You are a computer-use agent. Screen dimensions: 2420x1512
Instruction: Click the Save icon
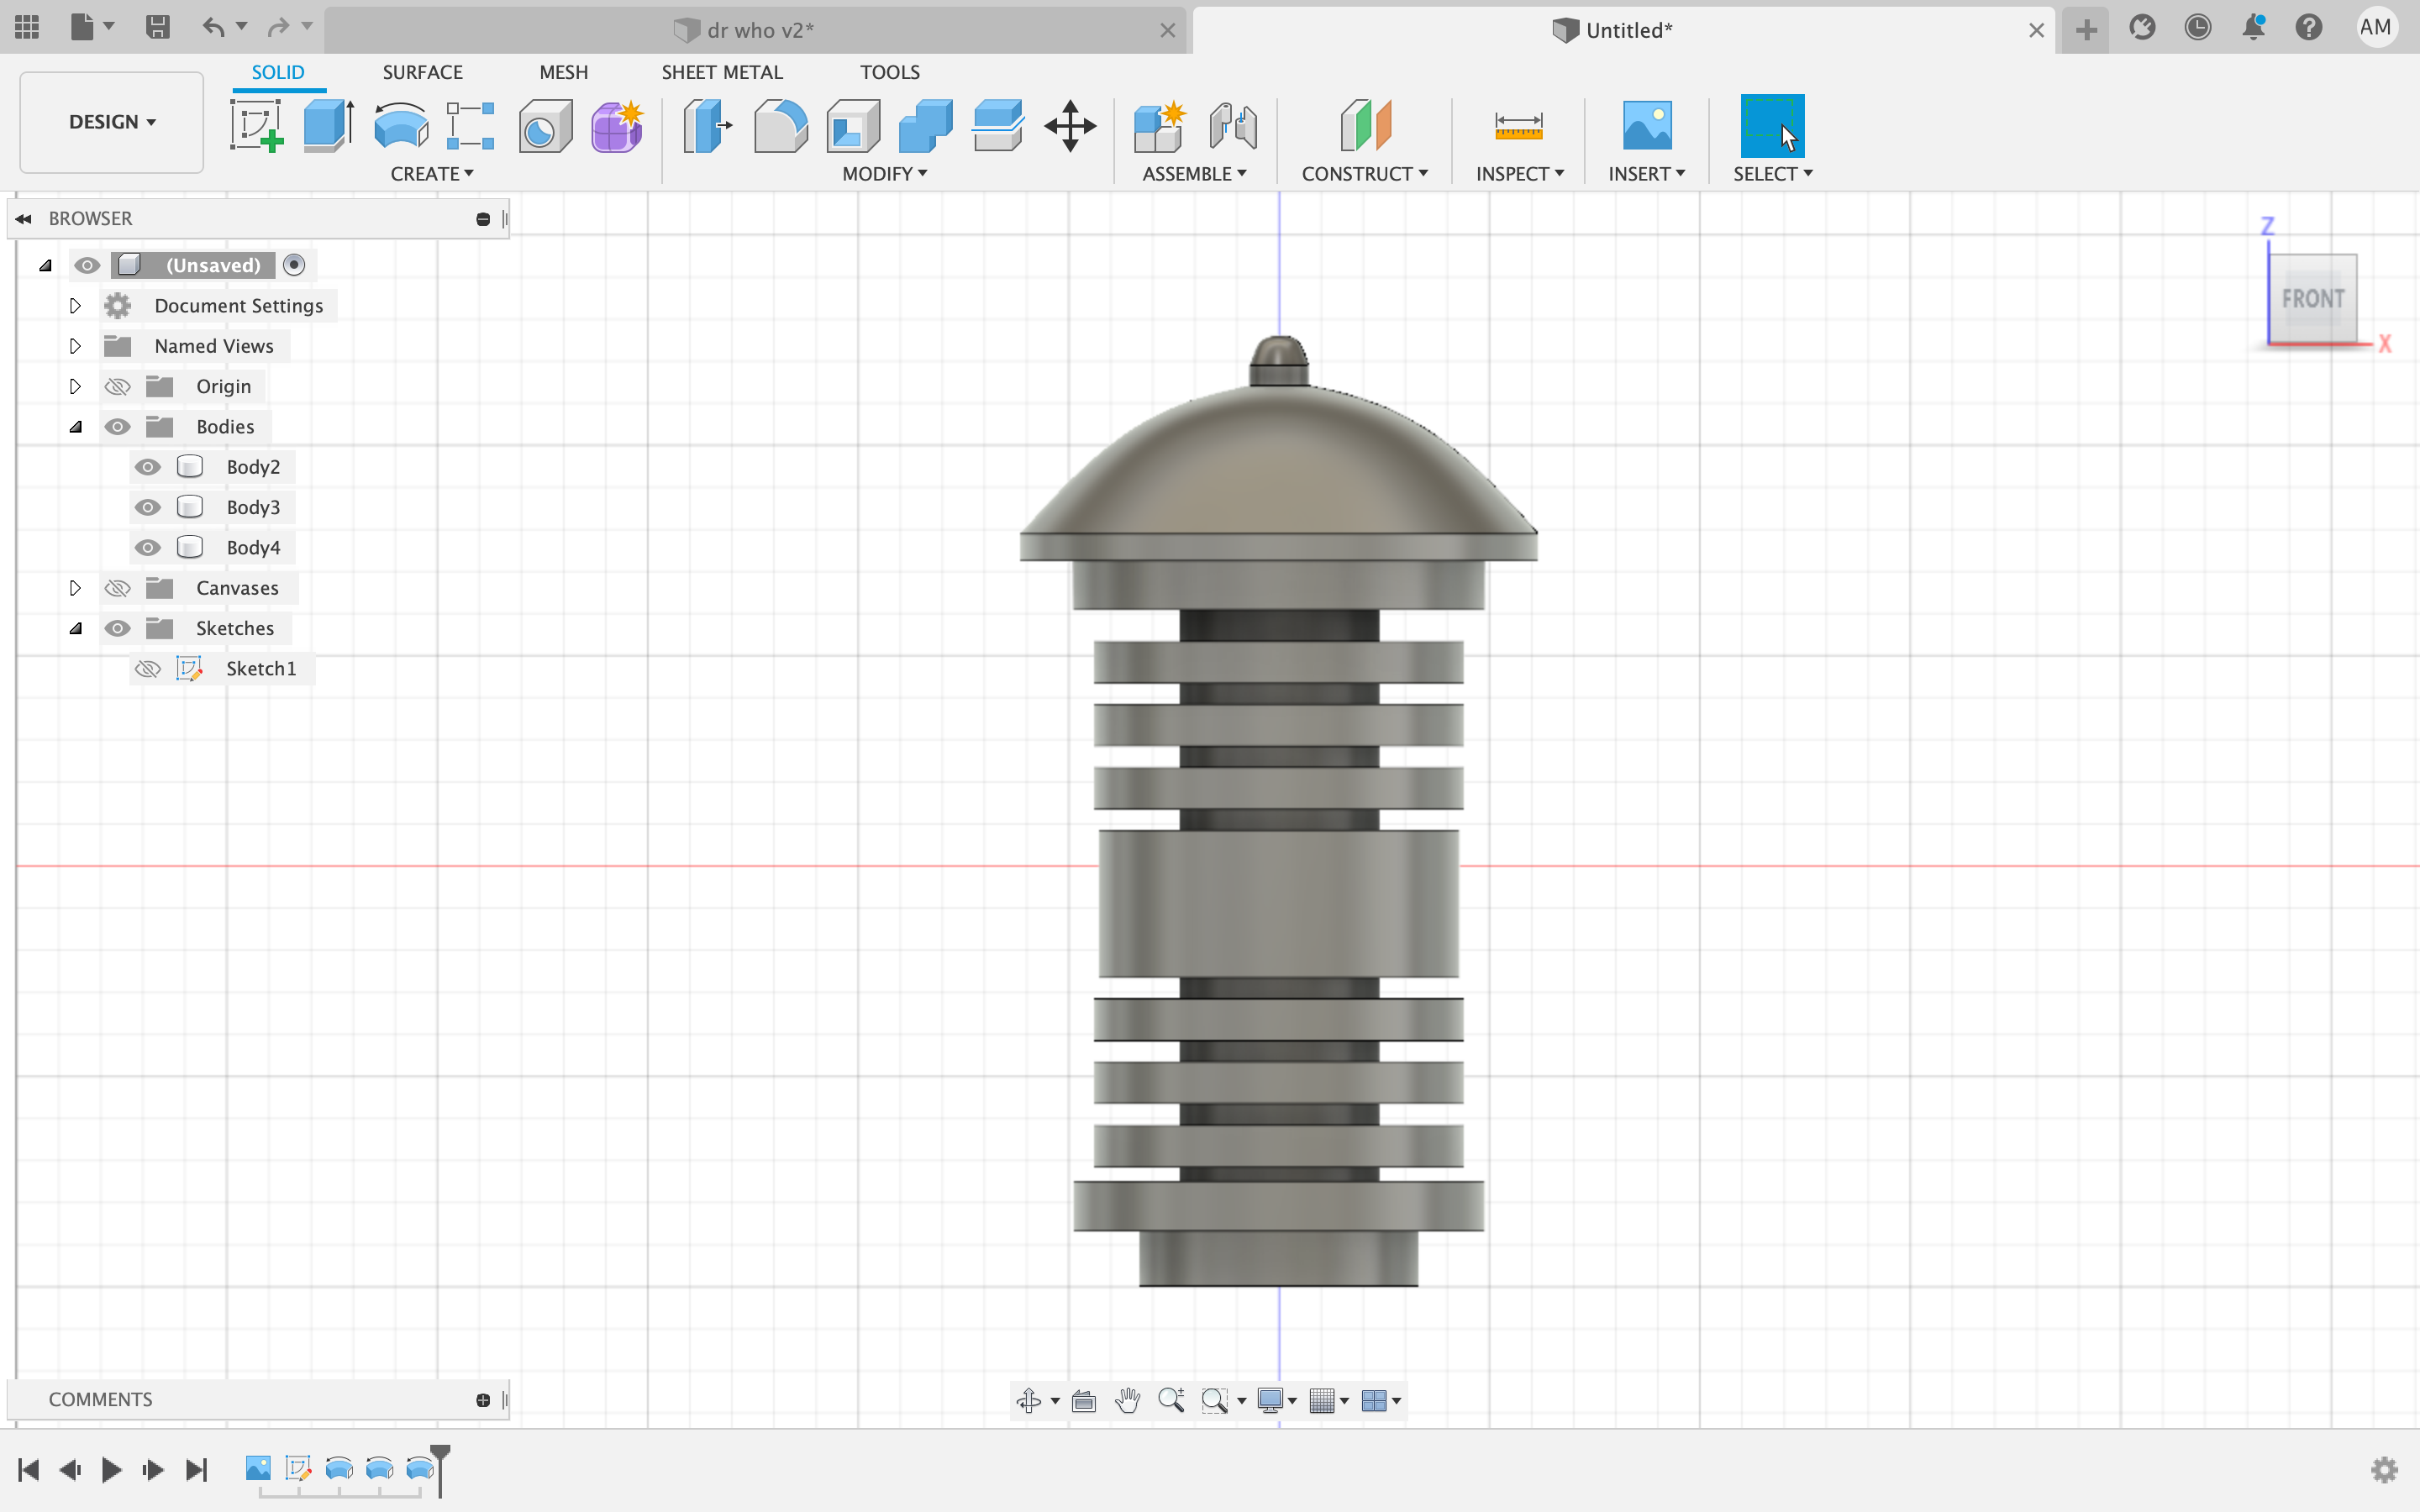[x=157, y=27]
